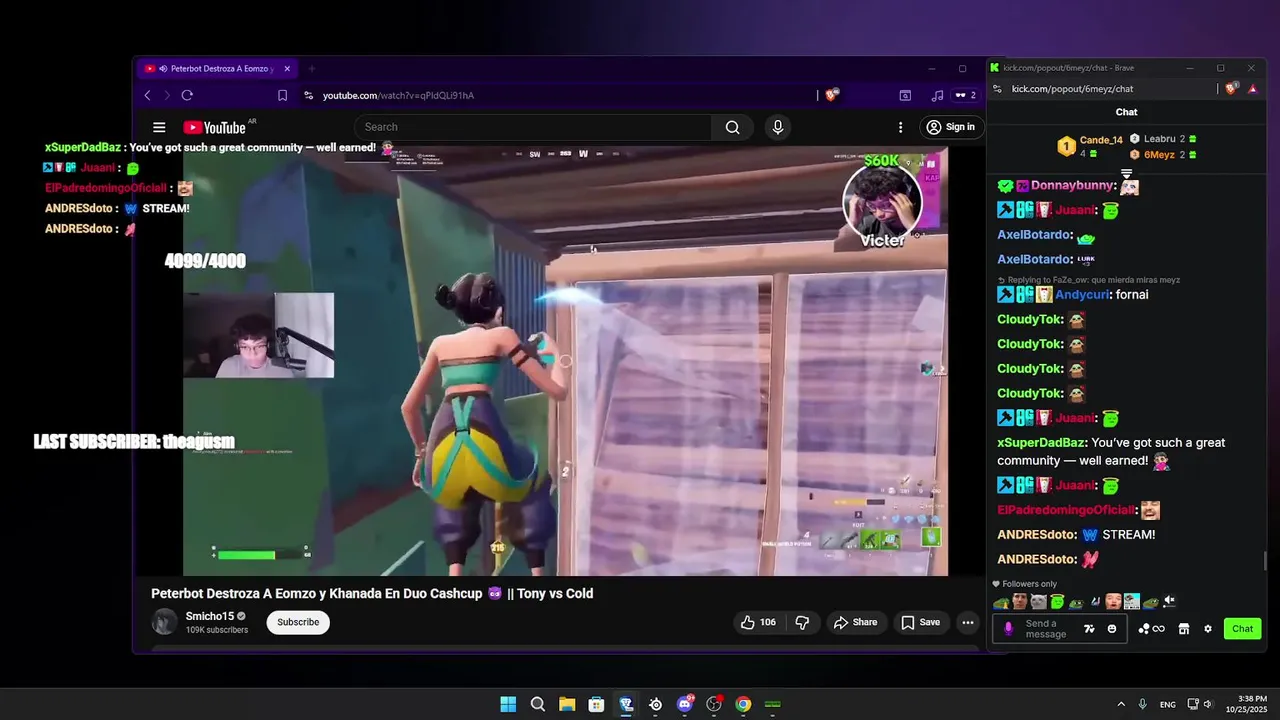Insert the green halo frog emote
Image resolution: width=1280 pixels, height=720 pixels.
pyautogui.click(x=1057, y=602)
